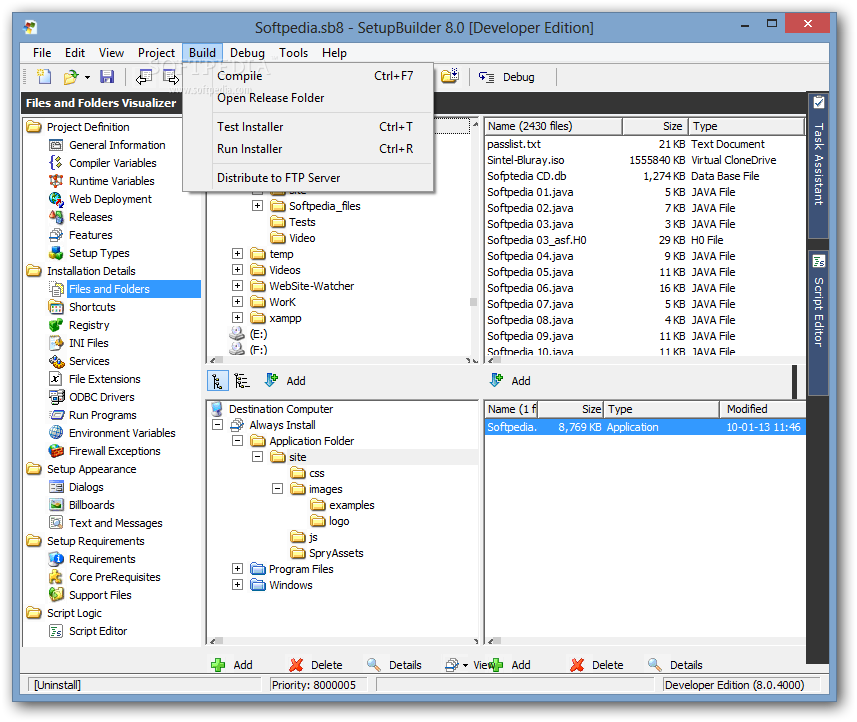Click the Setup Types icon

56,253
